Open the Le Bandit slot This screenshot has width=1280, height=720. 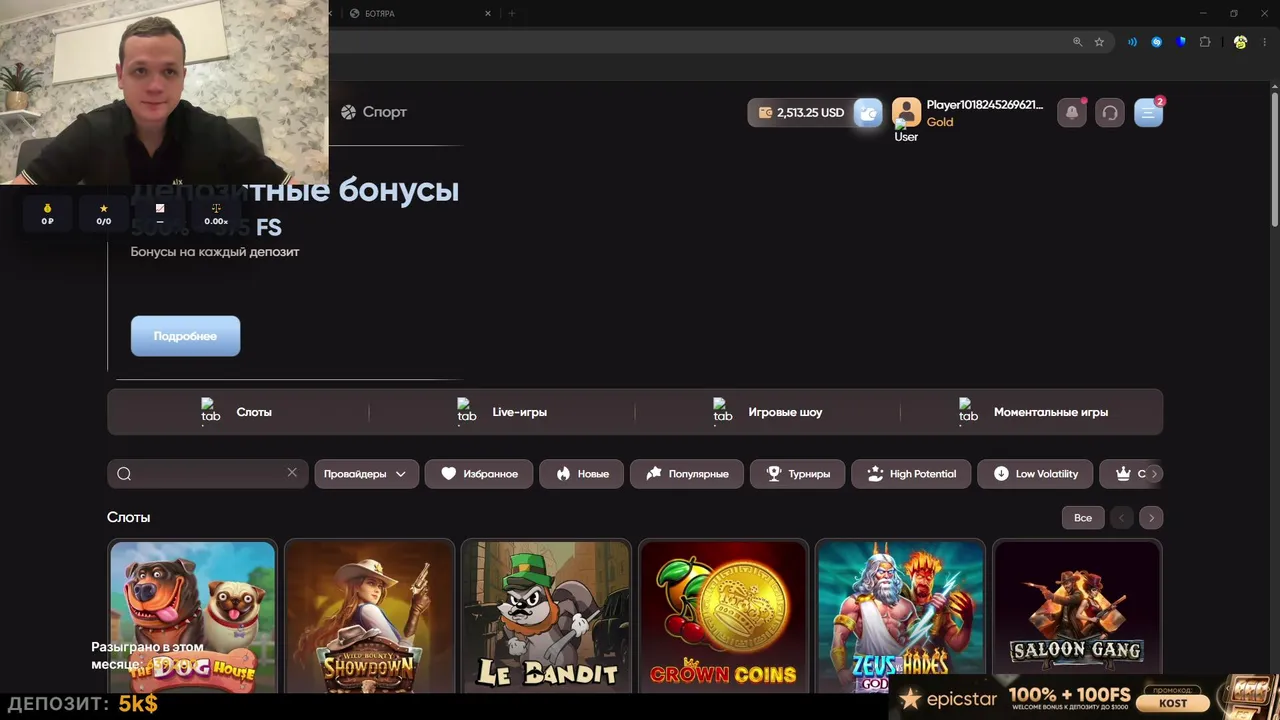pos(546,616)
